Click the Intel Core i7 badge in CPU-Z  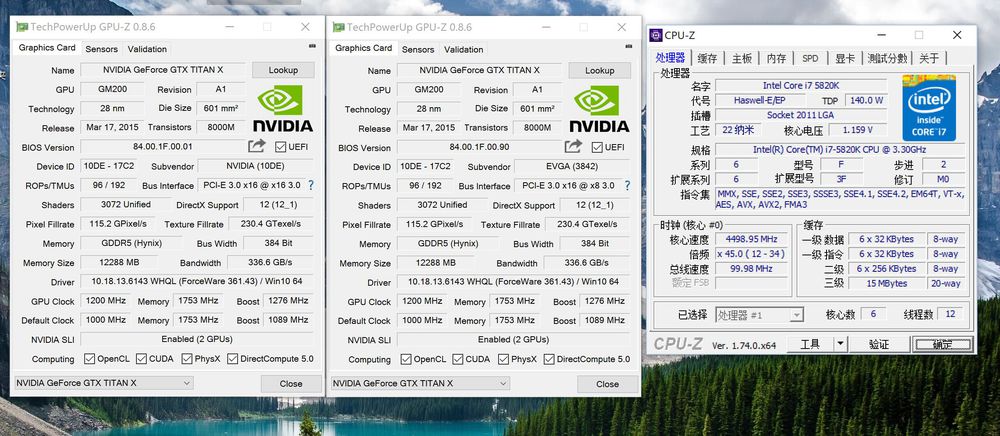pyautogui.click(x=929, y=108)
